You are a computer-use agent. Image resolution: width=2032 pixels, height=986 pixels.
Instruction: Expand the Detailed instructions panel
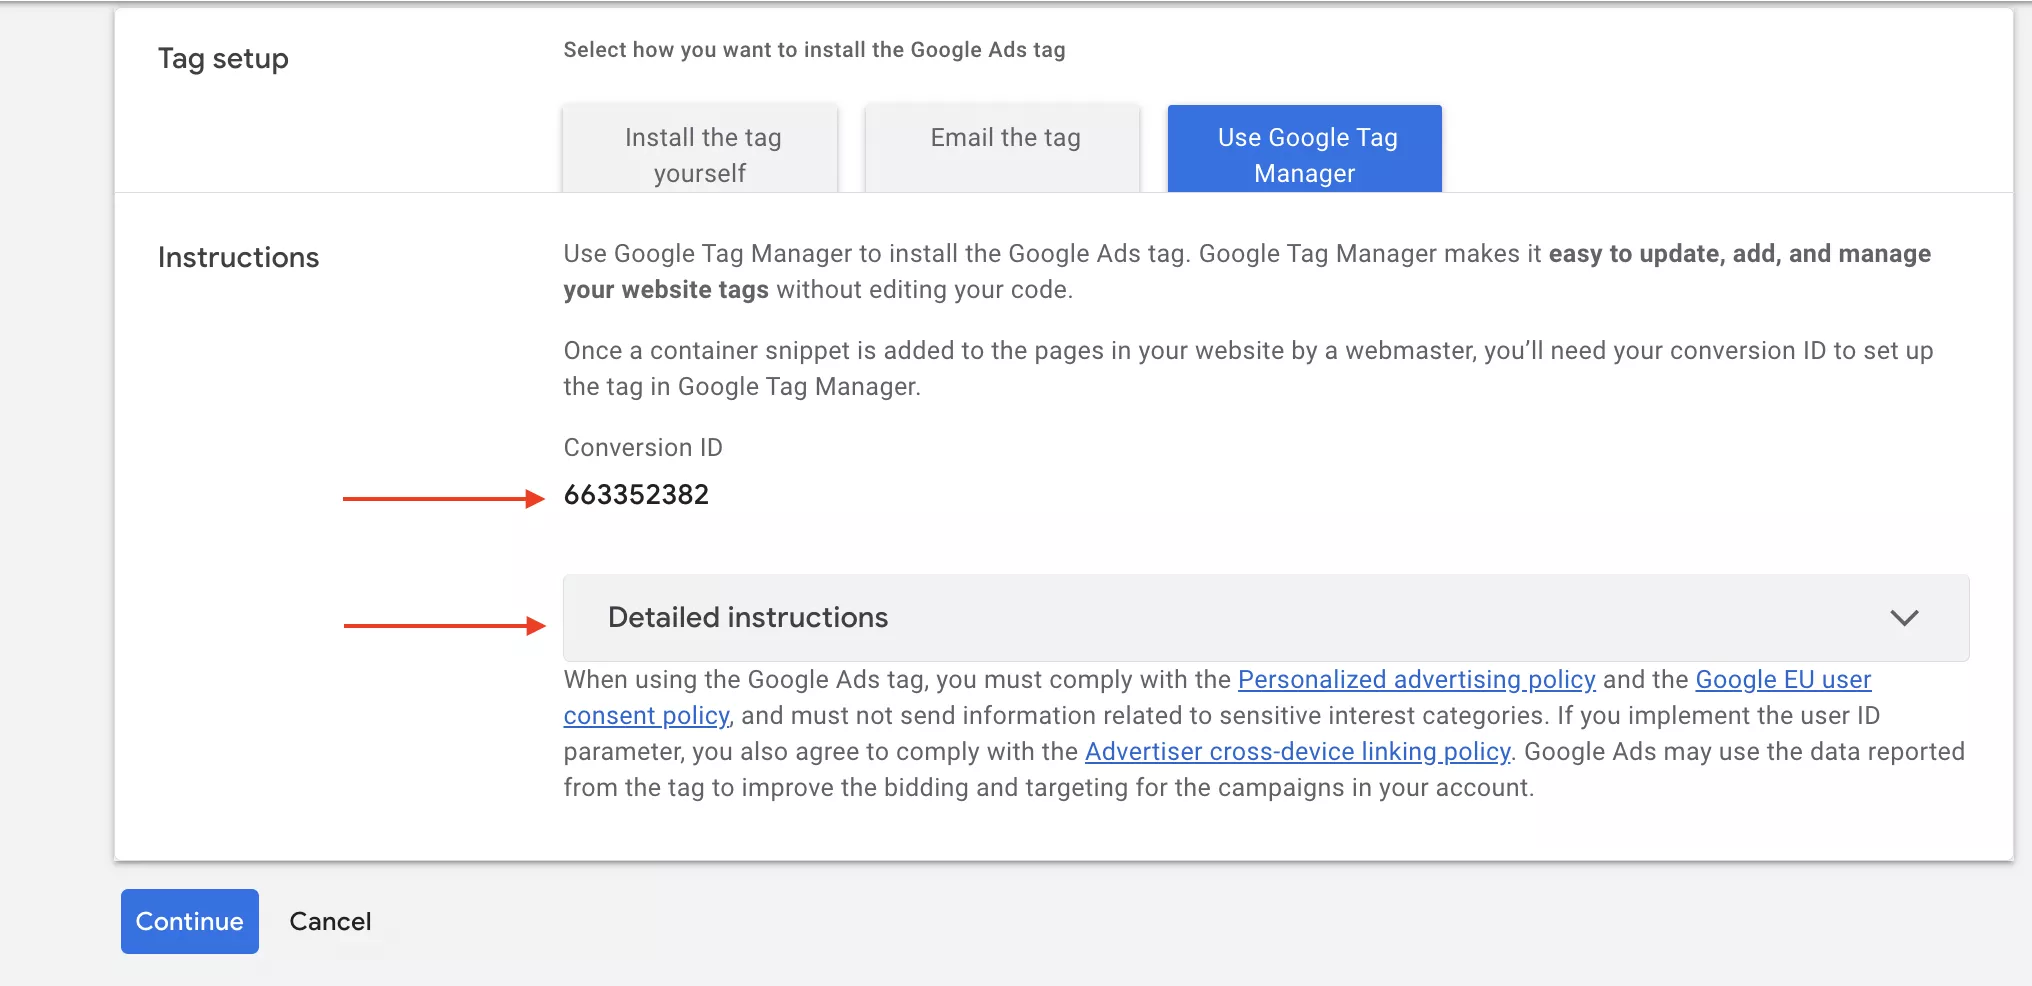click(x=1266, y=618)
